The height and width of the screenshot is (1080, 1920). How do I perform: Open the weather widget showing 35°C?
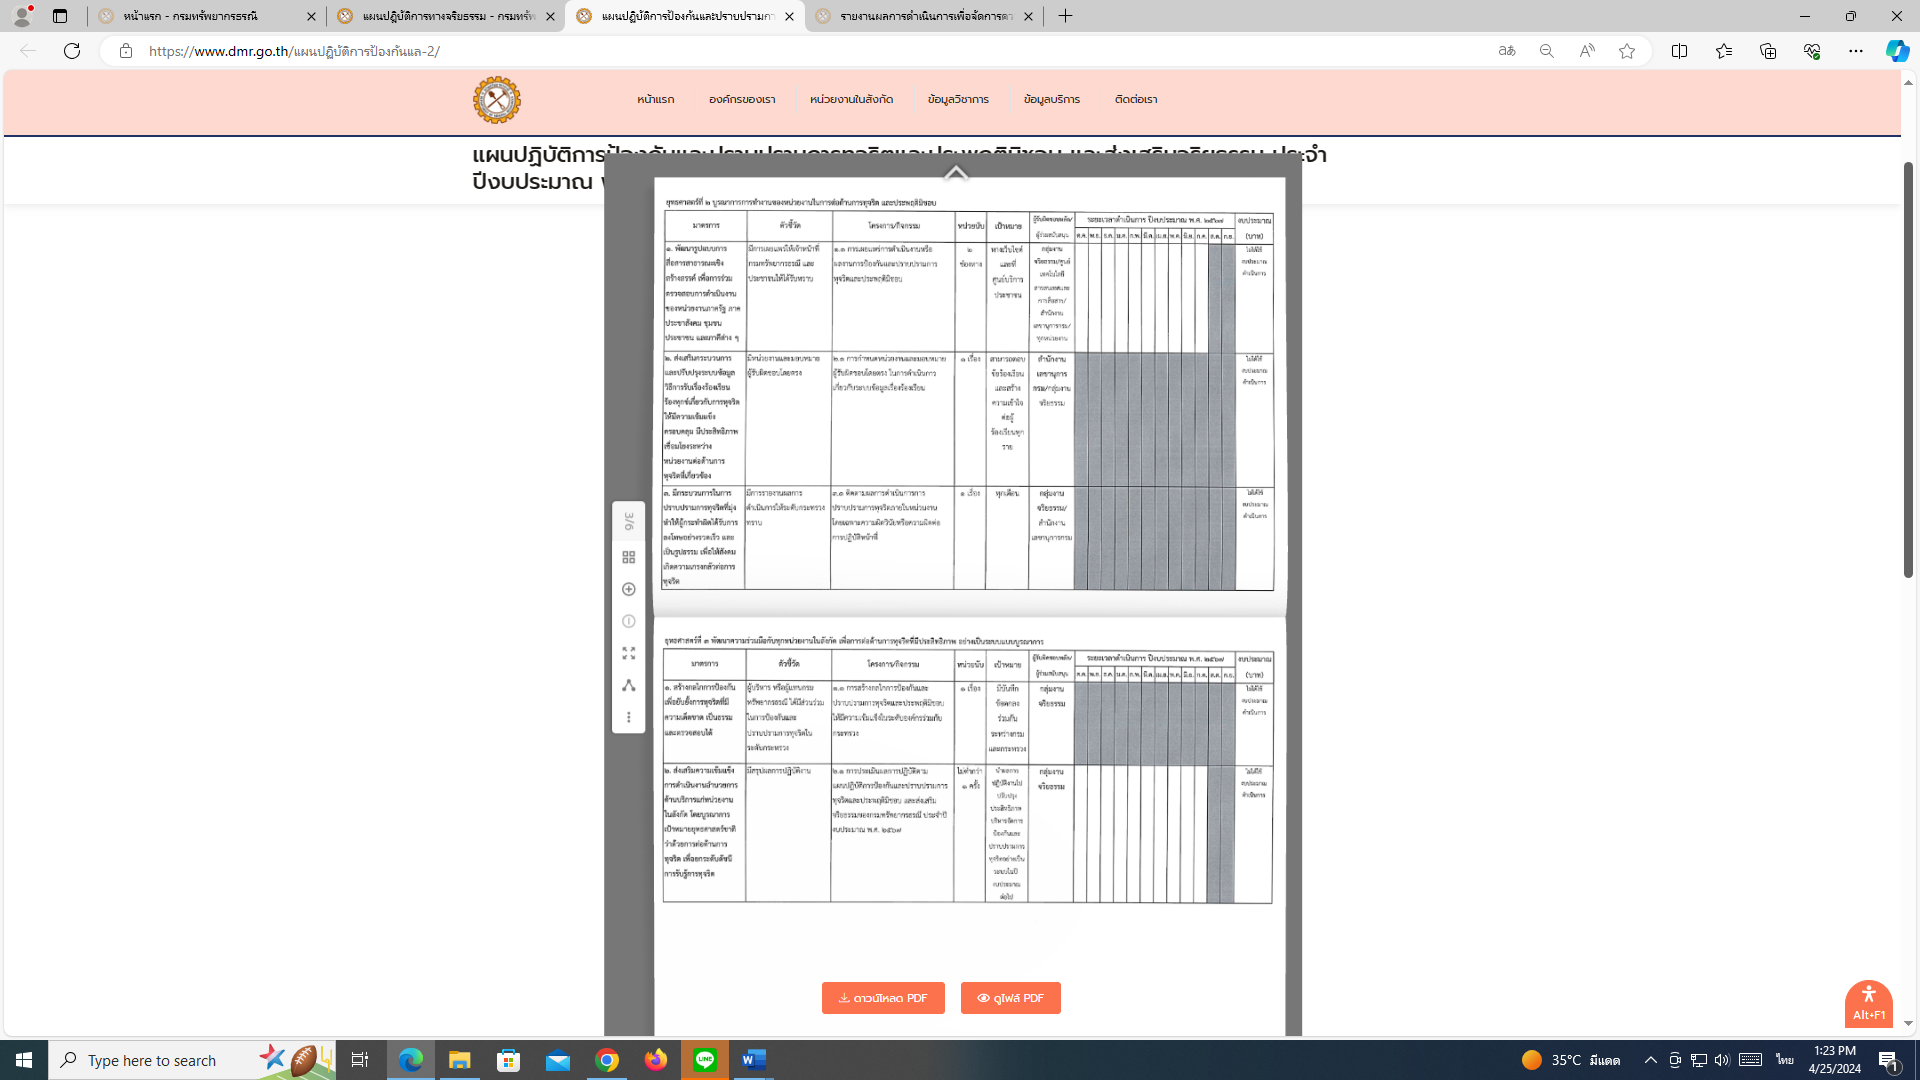point(1570,1060)
